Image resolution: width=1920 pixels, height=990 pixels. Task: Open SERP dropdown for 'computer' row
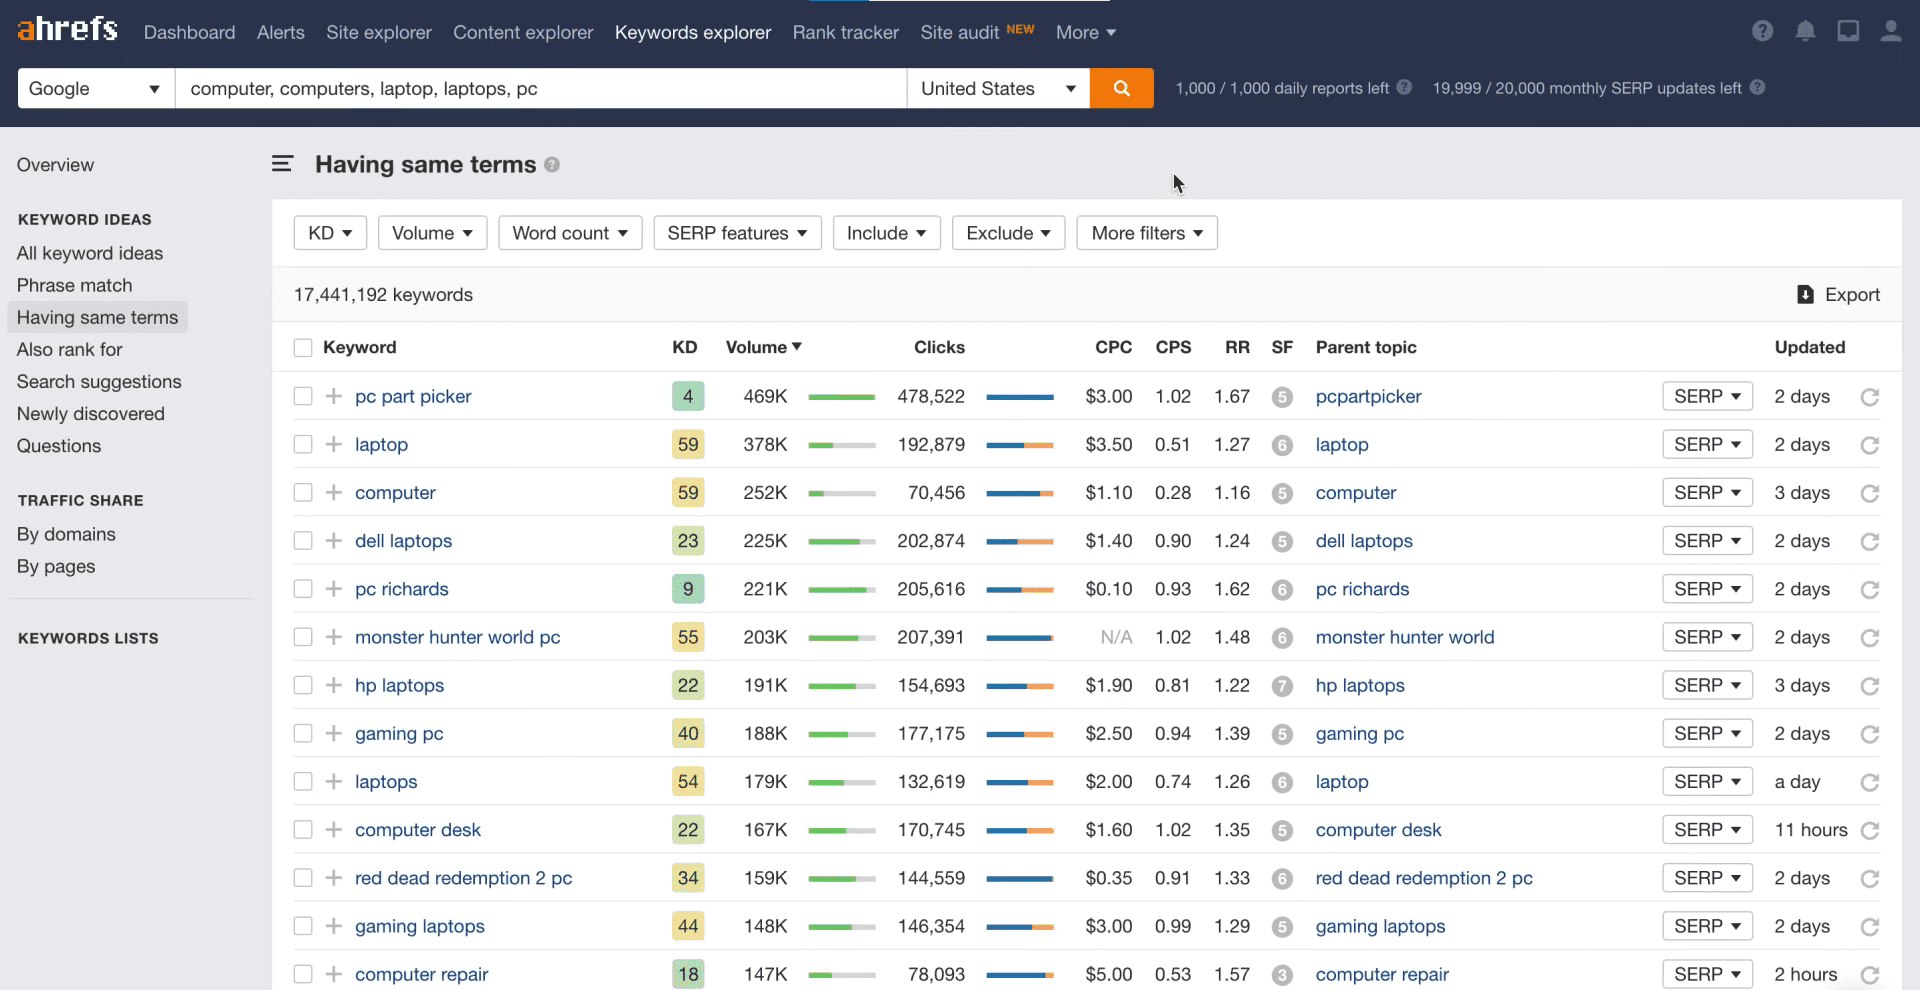click(1706, 493)
